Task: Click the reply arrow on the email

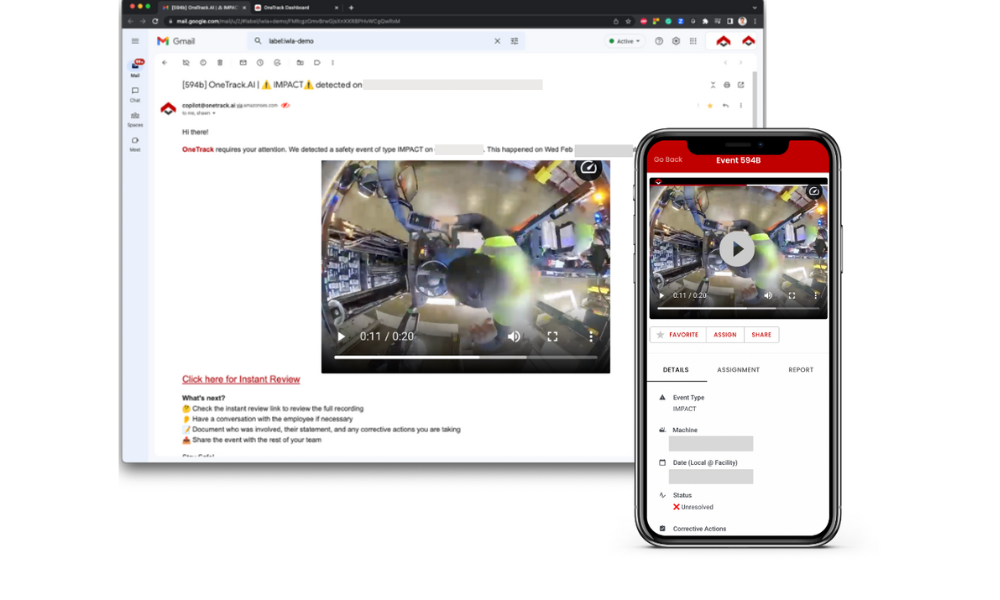Action: (x=725, y=105)
